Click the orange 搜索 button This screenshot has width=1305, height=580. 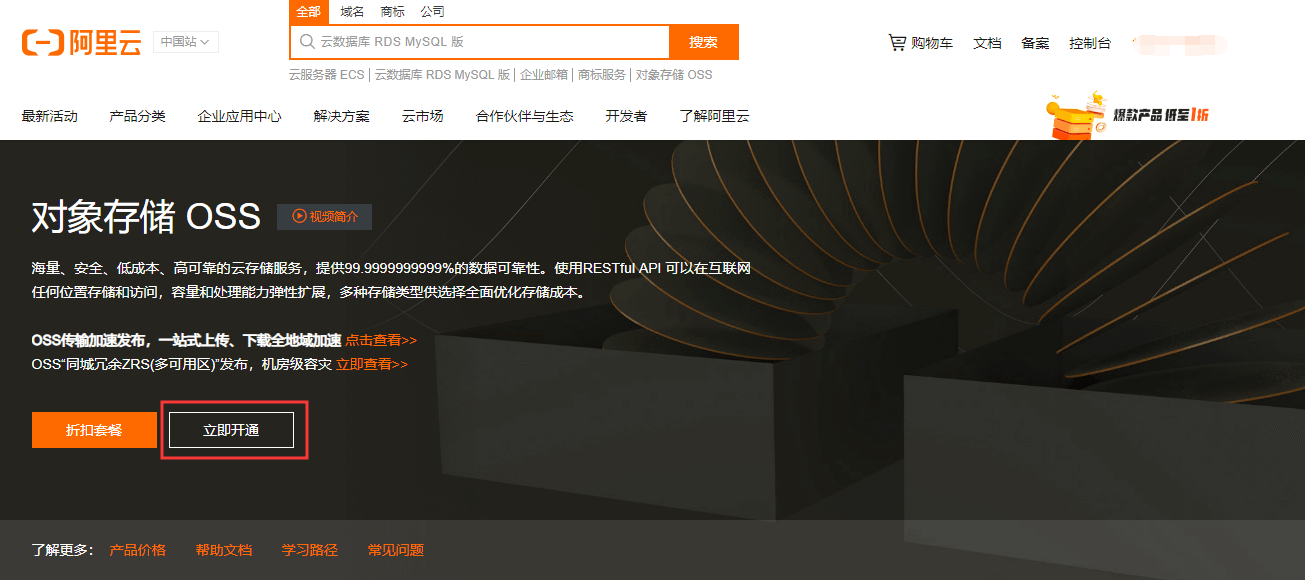pos(704,42)
